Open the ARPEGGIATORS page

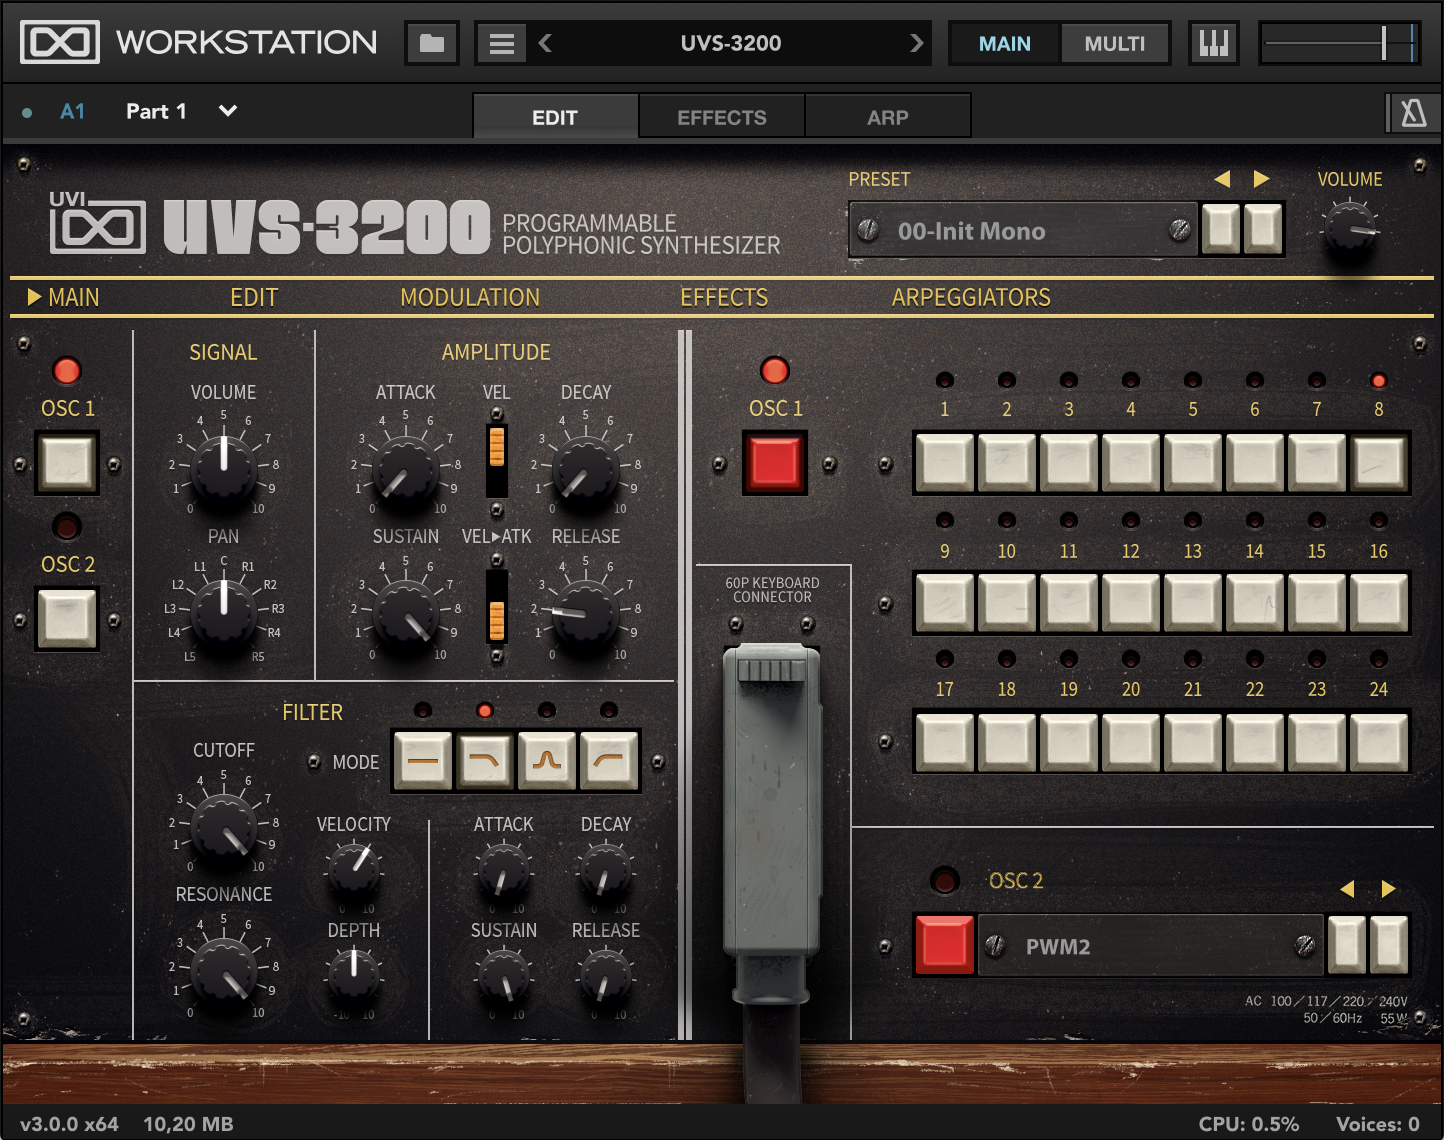pyautogui.click(x=971, y=297)
